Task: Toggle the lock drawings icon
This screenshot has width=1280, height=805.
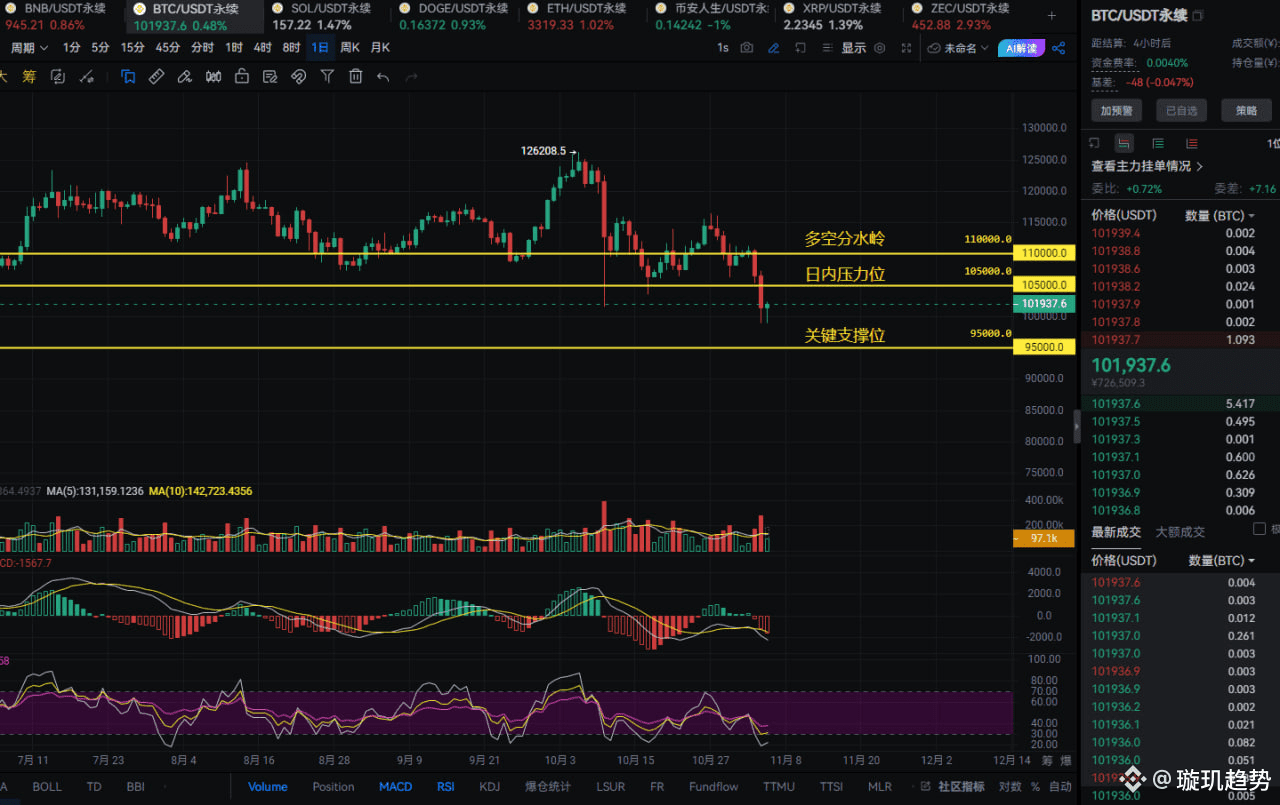Action: coord(241,76)
